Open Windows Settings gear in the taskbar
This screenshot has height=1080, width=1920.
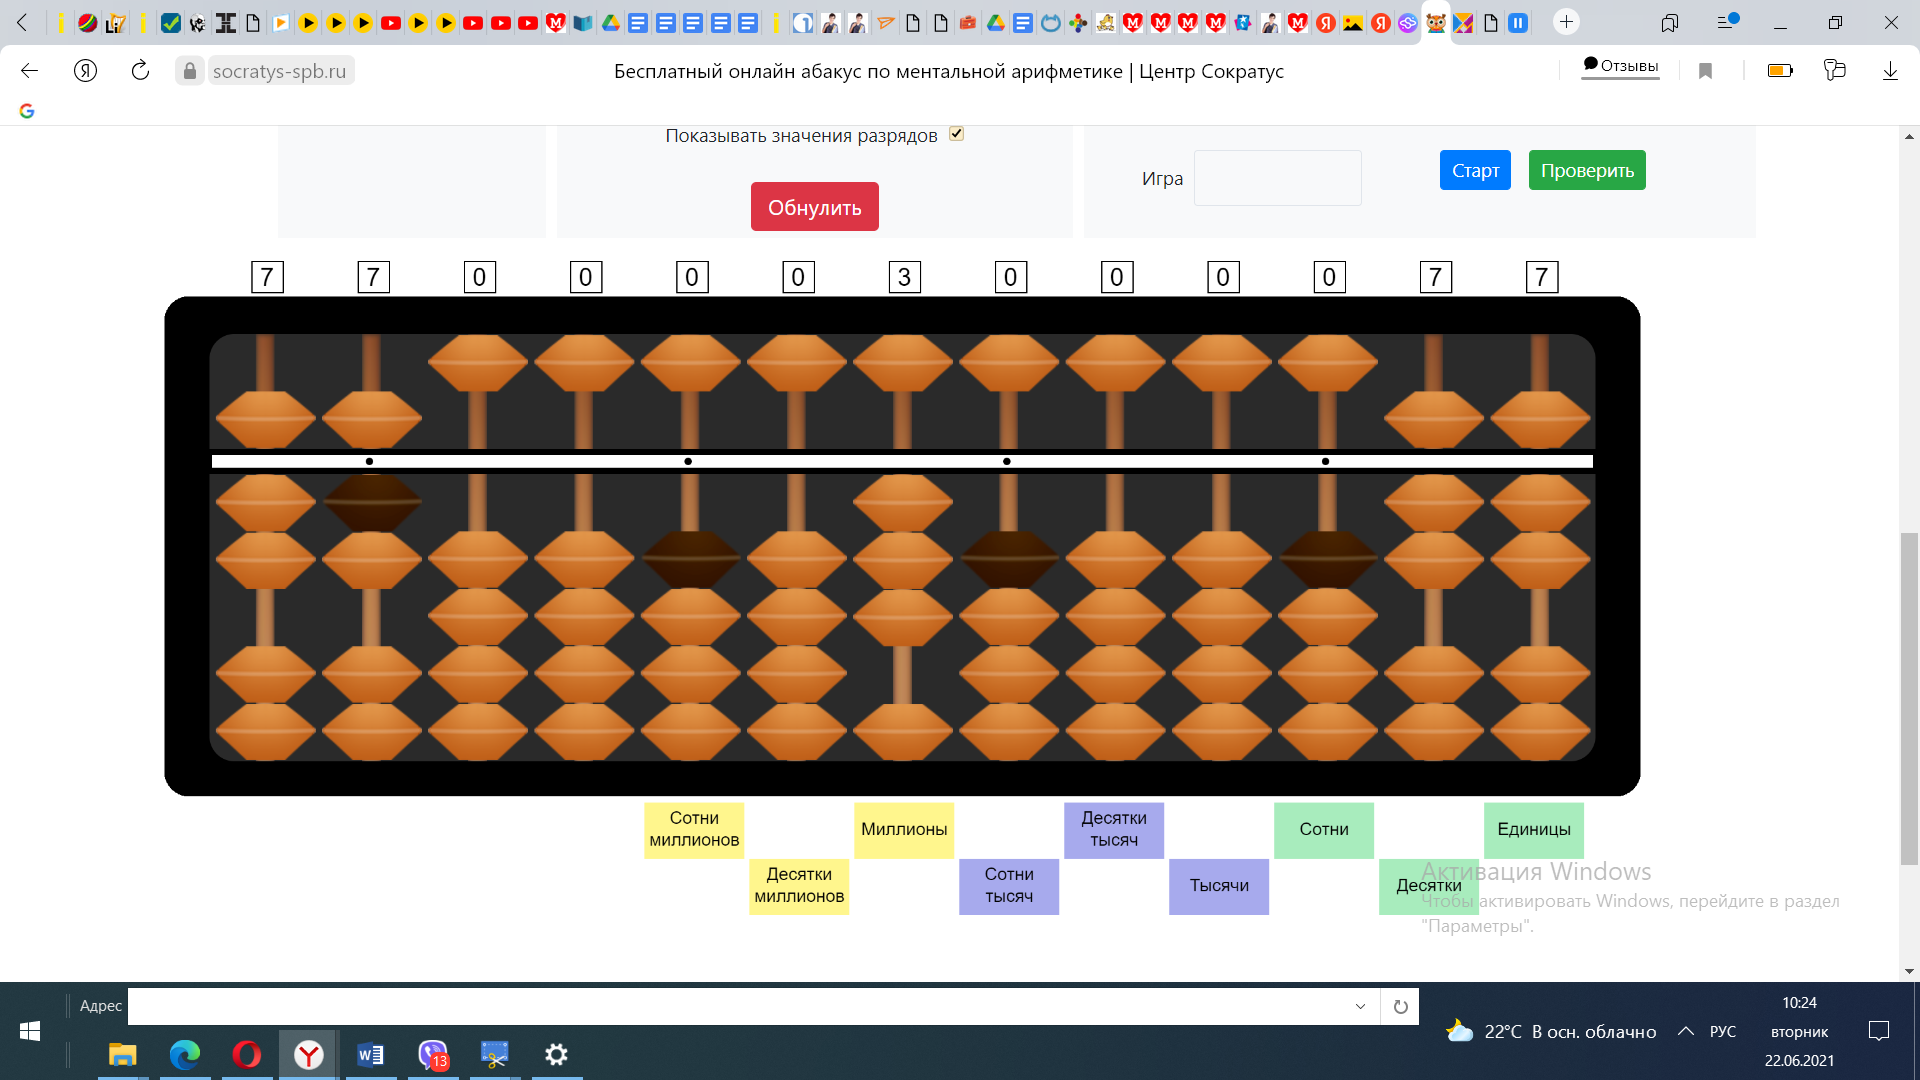(557, 1055)
